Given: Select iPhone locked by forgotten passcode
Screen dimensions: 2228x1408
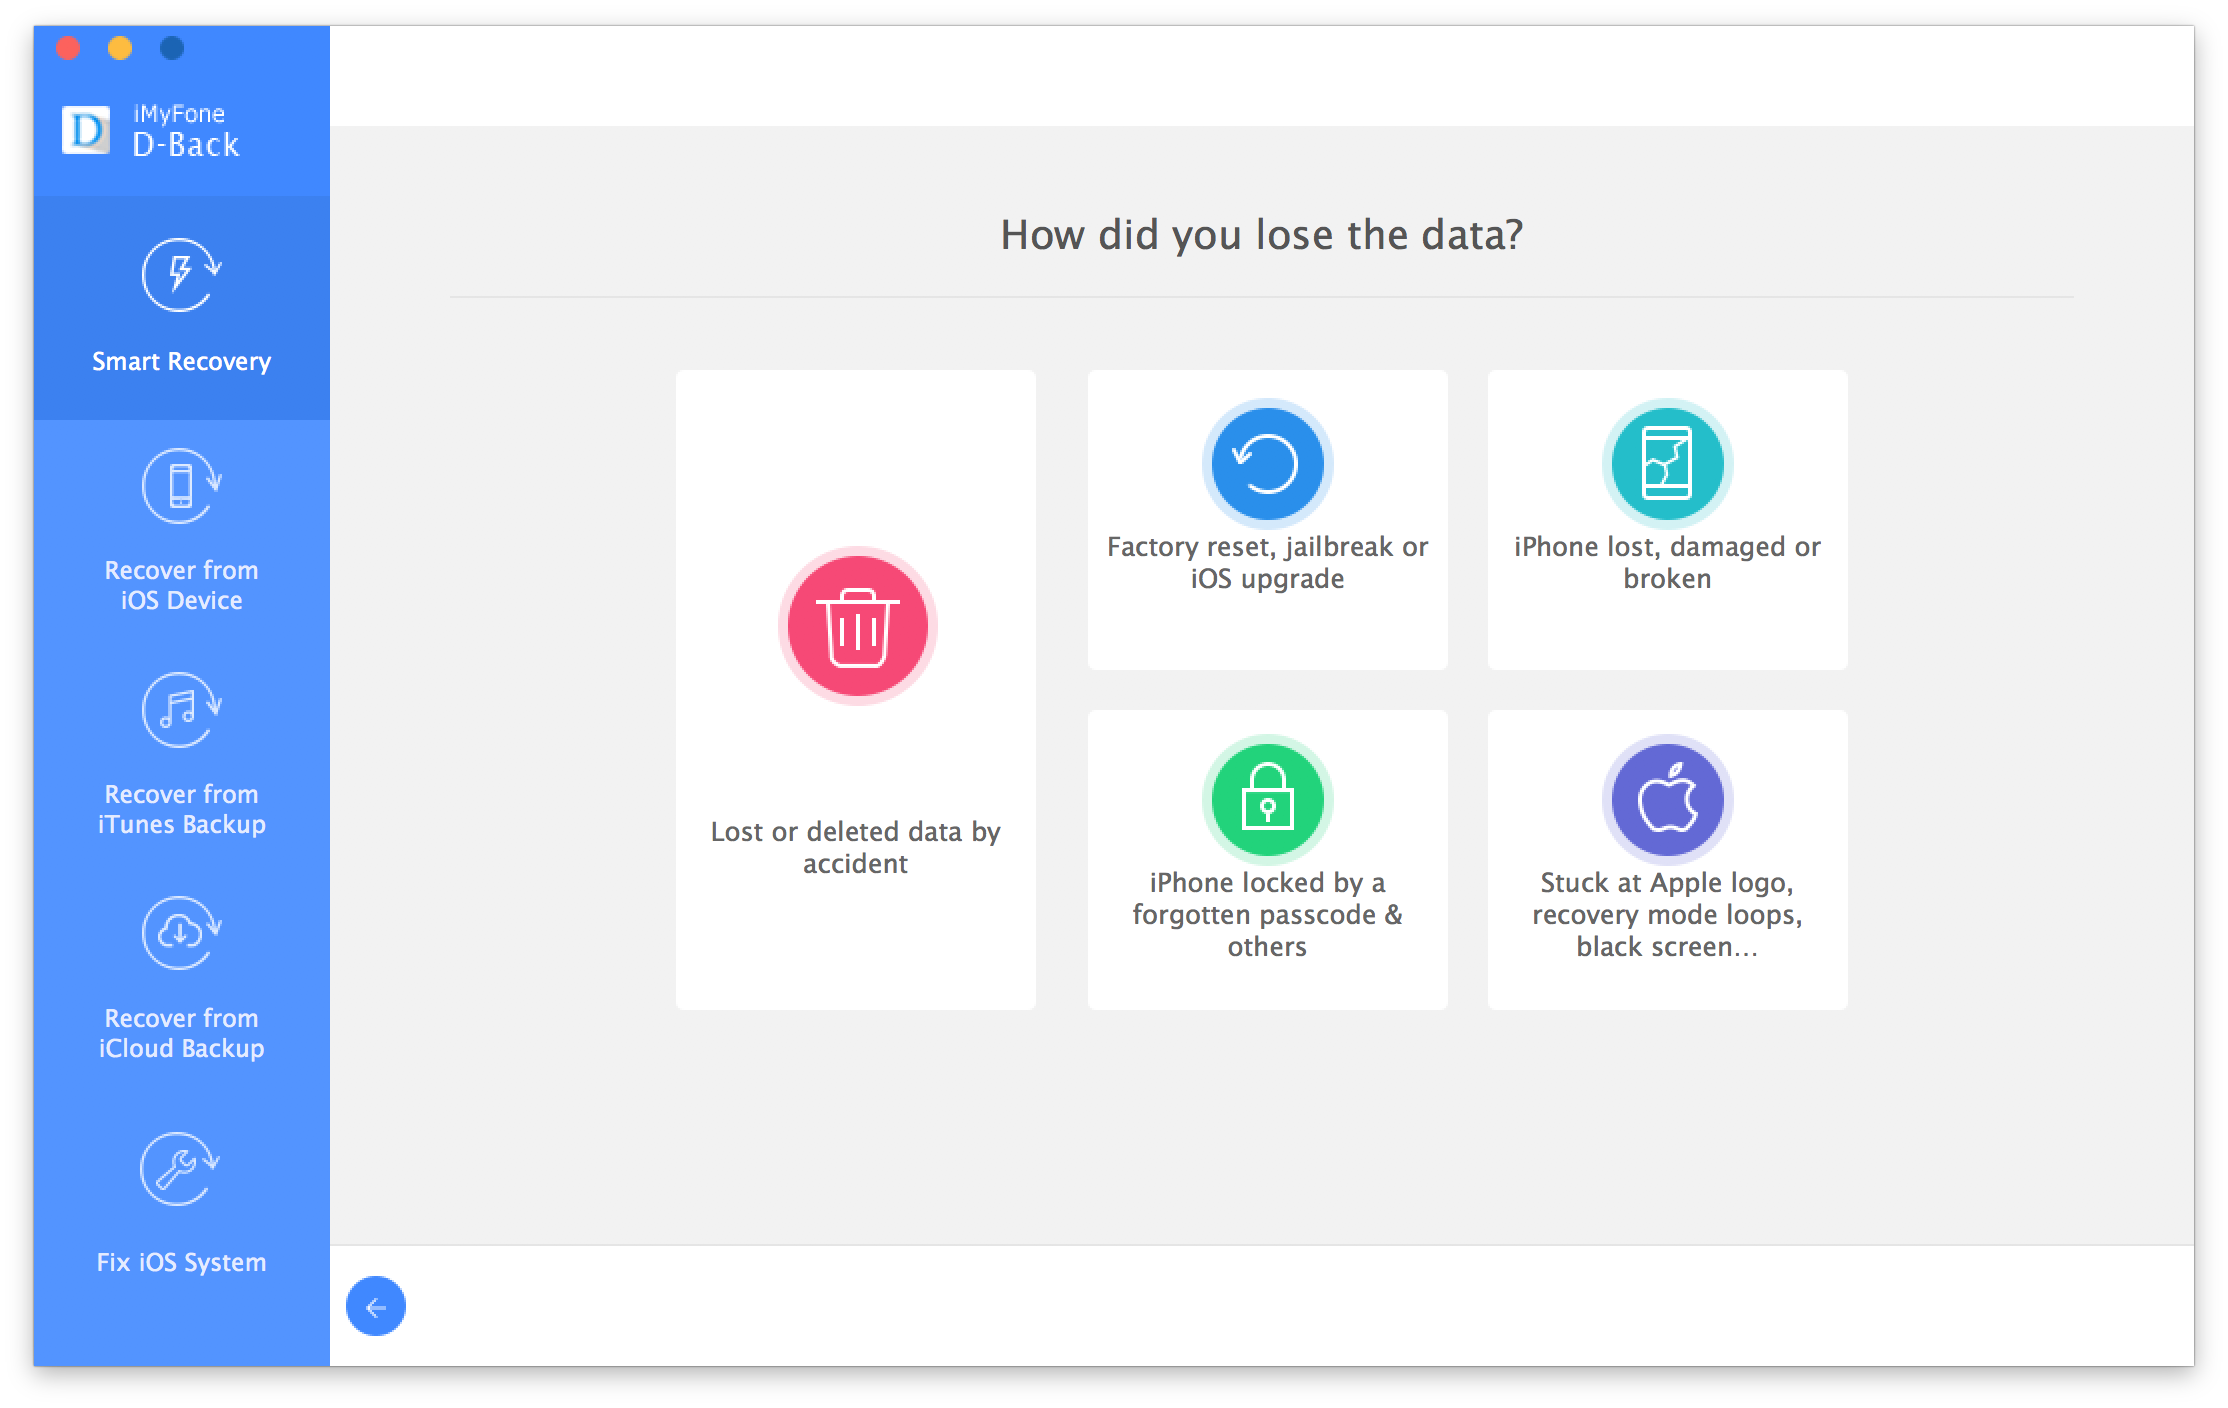Looking at the screenshot, I should click(1271, 858).
